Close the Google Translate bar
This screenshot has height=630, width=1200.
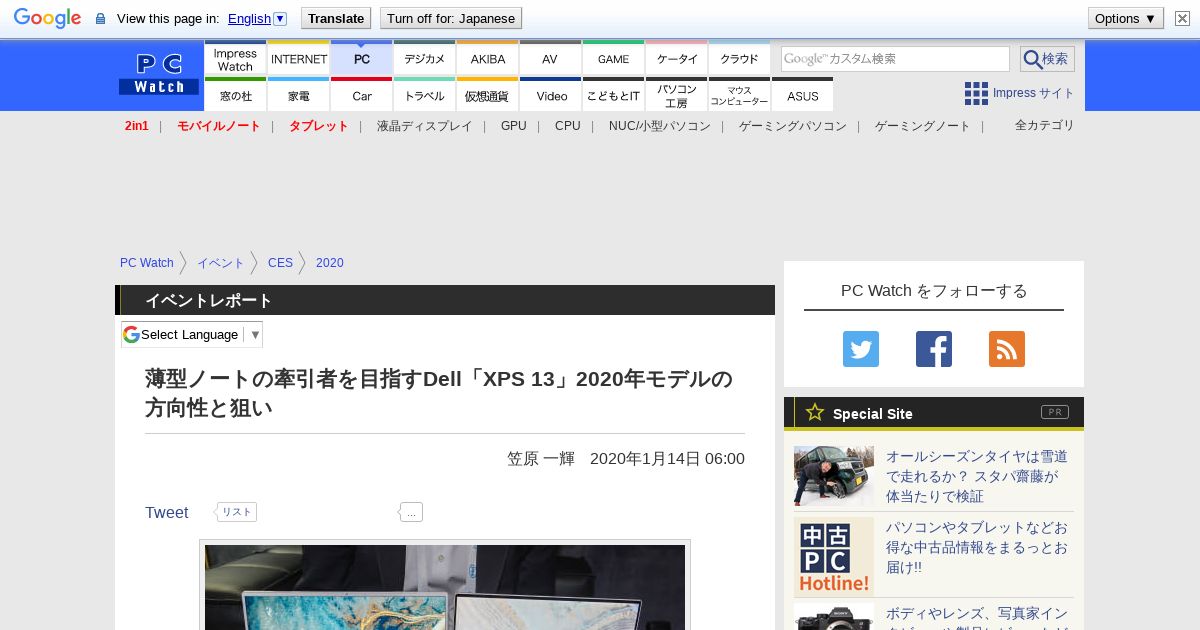(x=1182, y=18)
